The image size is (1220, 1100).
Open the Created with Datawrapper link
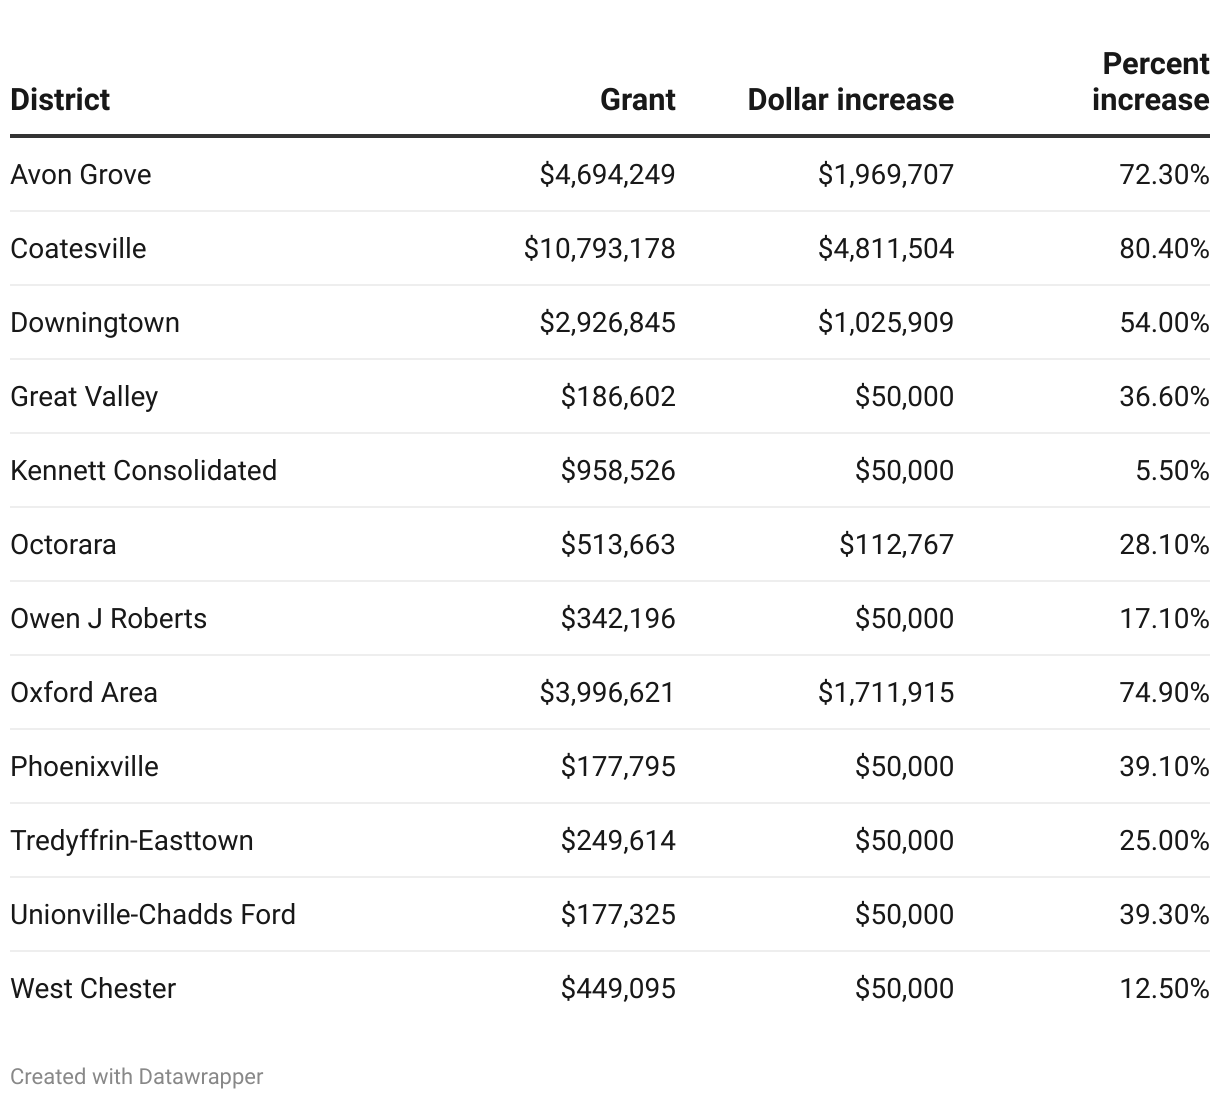pos(137,1077)
